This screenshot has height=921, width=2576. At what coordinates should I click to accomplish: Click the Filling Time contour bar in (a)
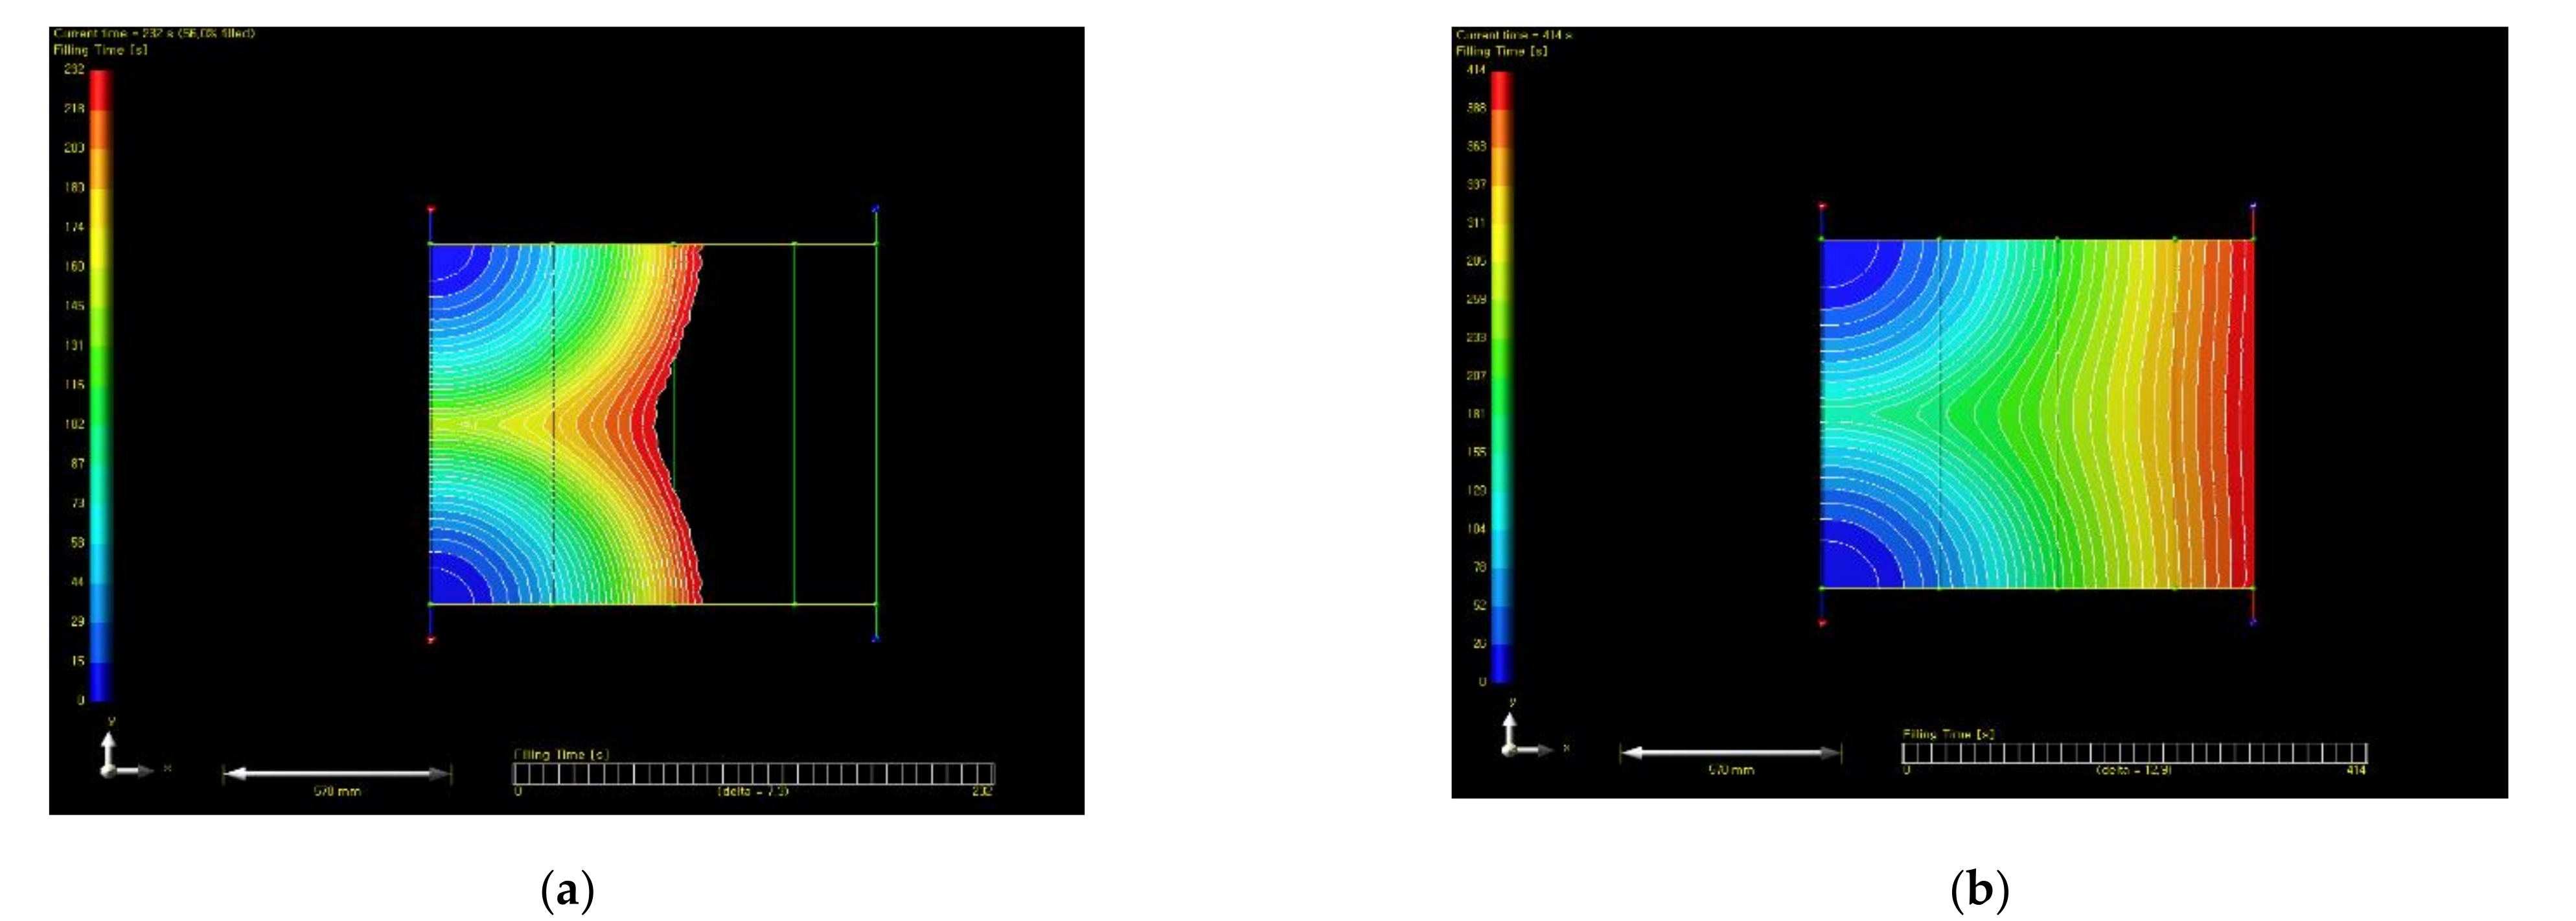(x=753, y=773)
